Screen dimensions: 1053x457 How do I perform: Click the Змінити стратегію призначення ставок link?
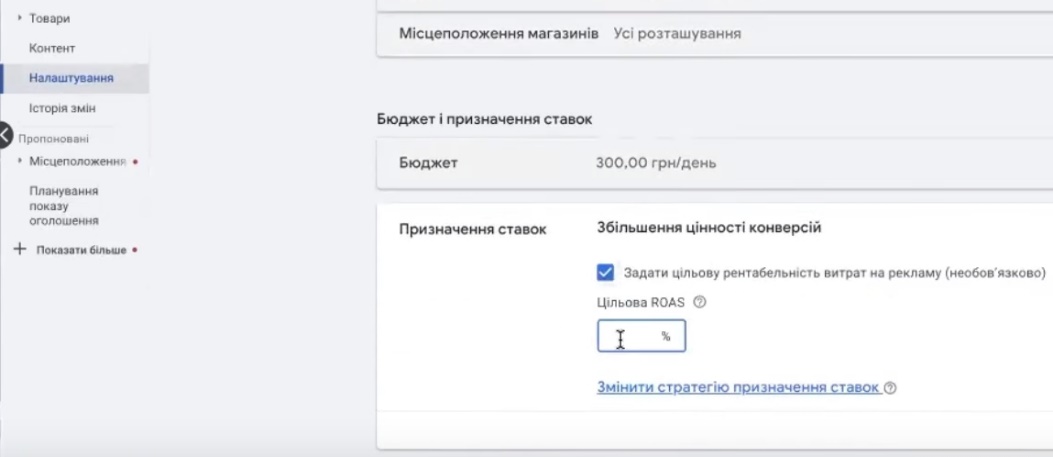click(738, 388)
